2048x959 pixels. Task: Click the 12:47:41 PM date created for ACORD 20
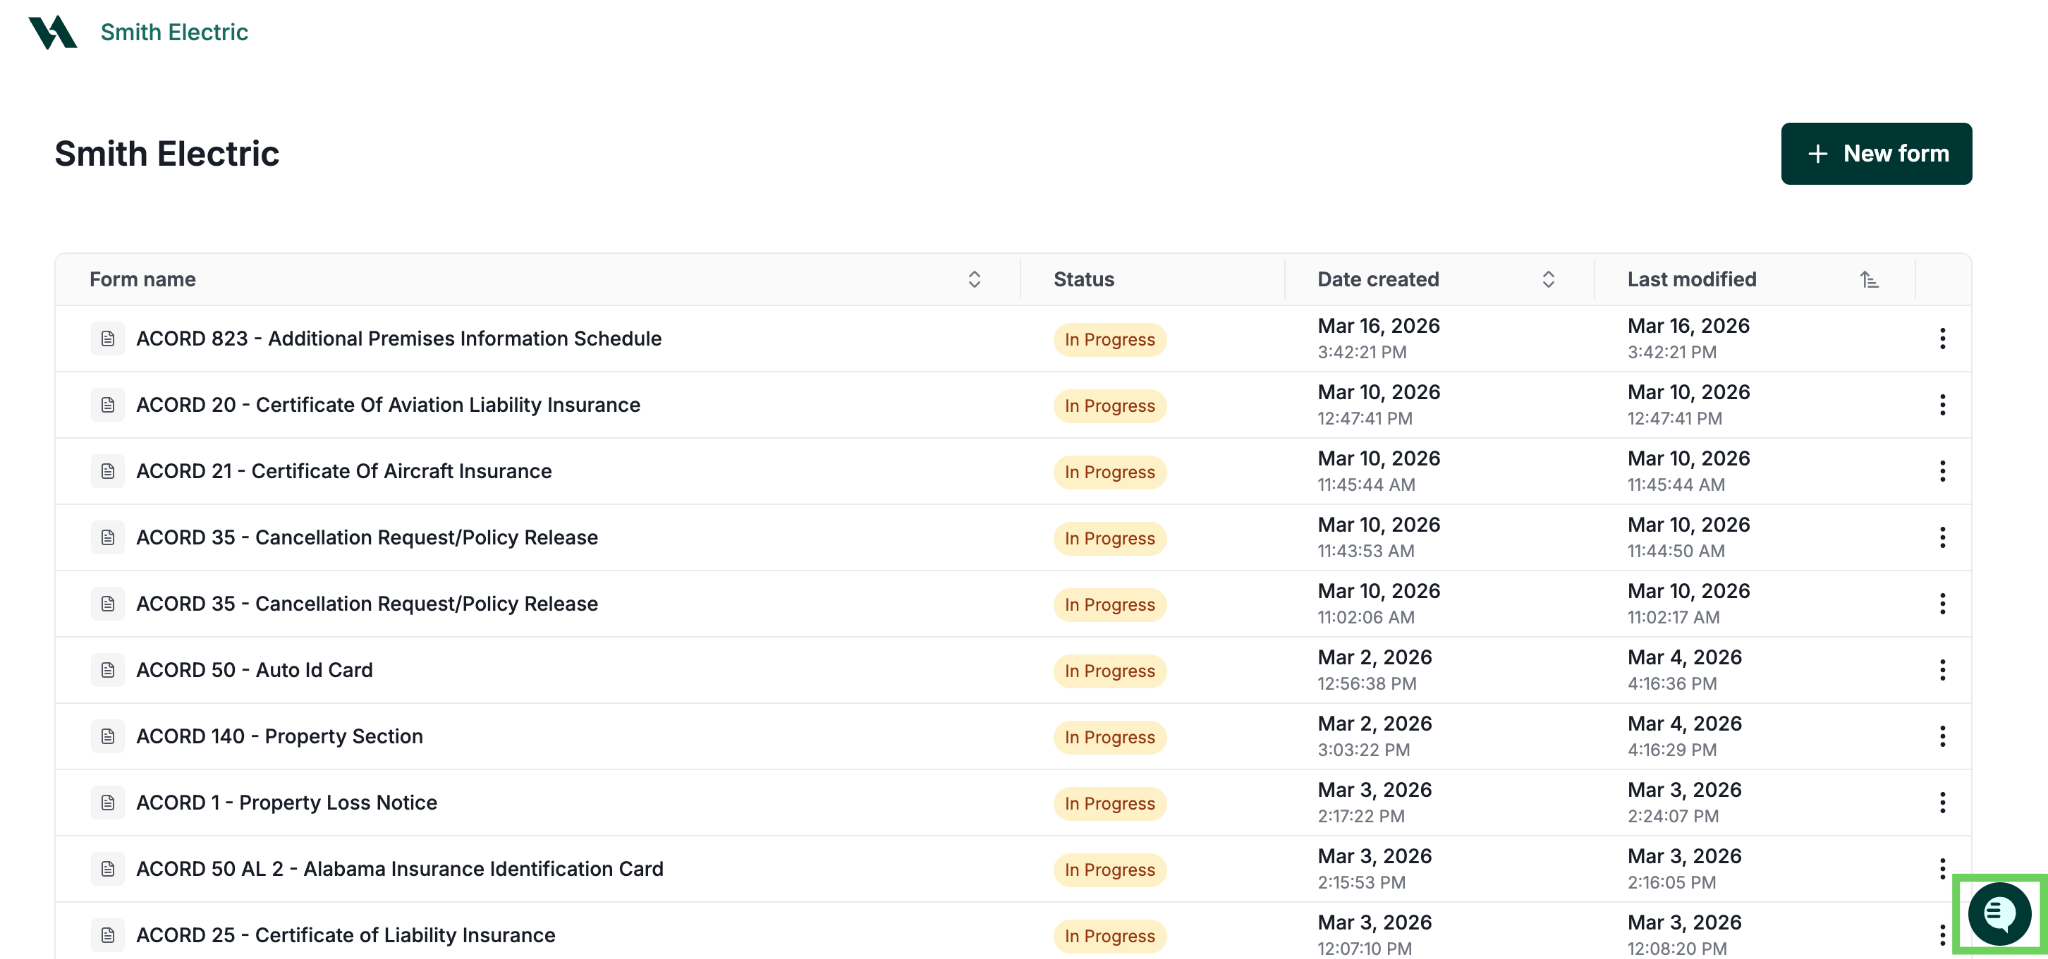coord(1365,419)
